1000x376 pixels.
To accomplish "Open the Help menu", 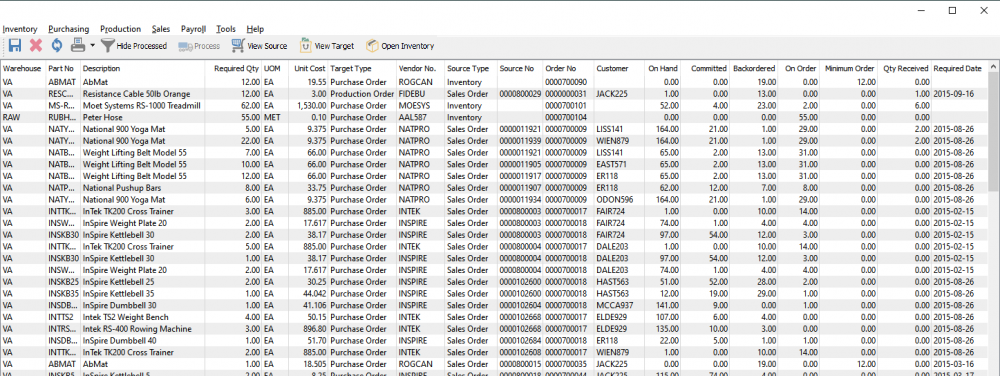I will tap(255, 29).
